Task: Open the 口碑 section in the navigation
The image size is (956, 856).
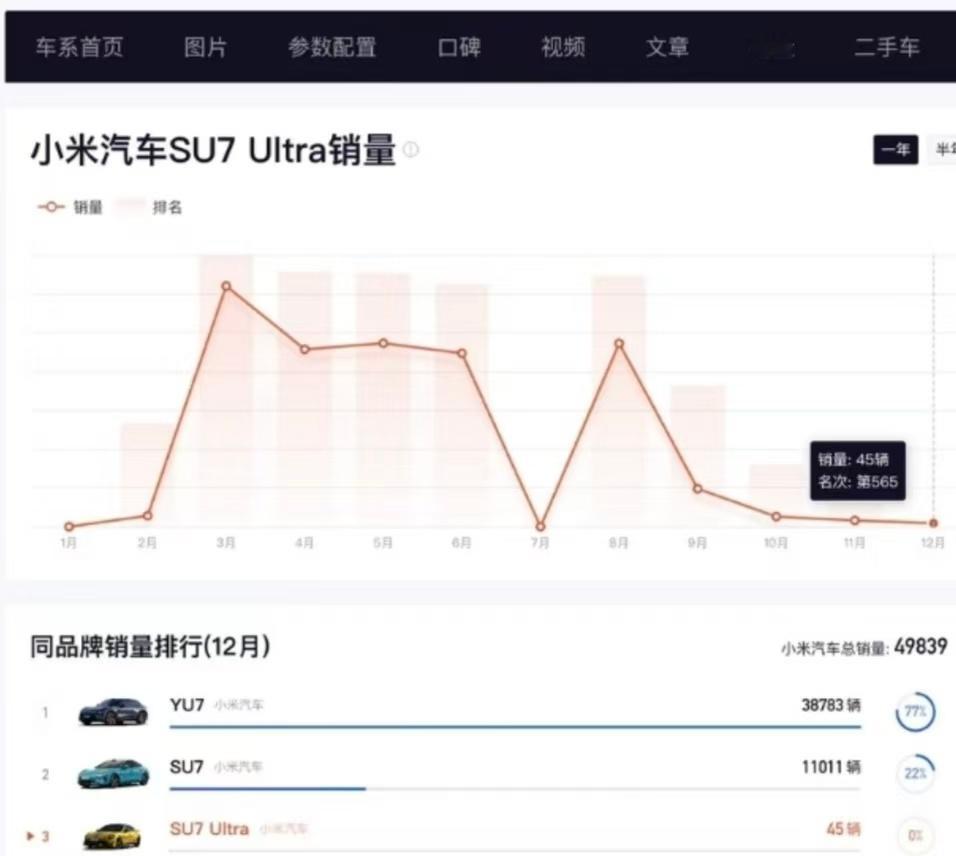Action: 460,46
